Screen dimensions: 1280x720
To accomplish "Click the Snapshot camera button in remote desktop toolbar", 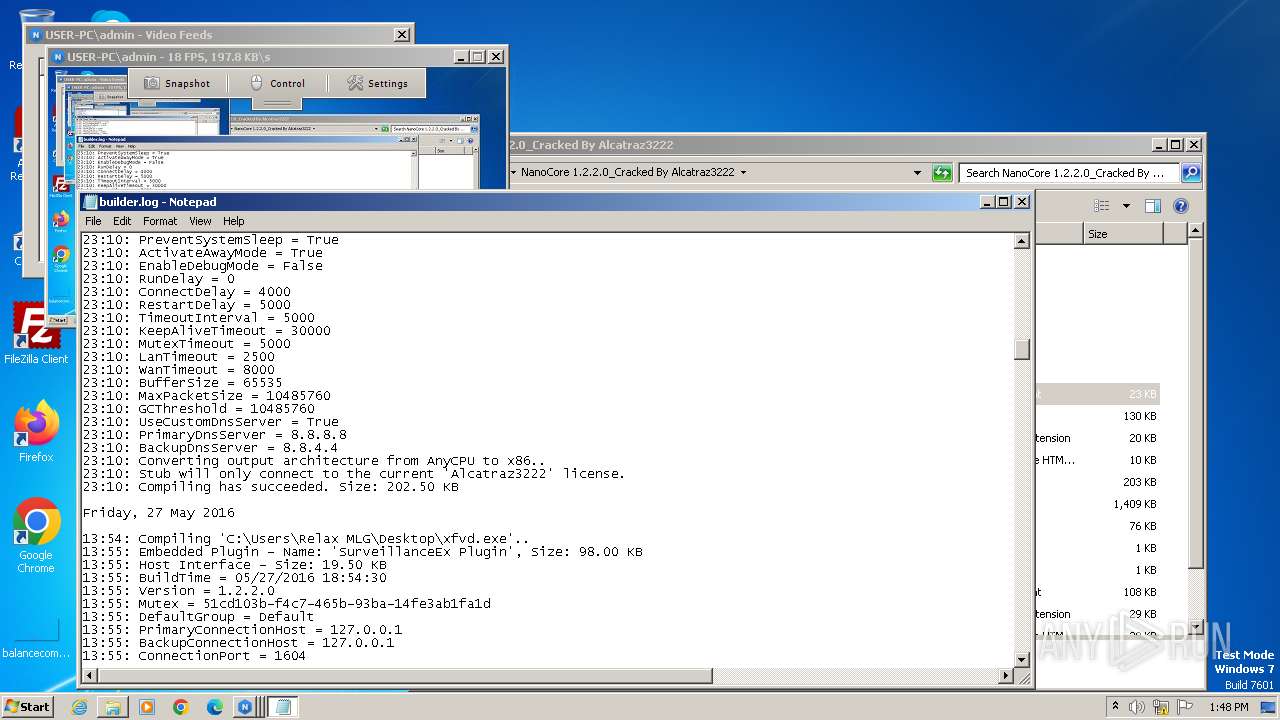I will 177,83.
